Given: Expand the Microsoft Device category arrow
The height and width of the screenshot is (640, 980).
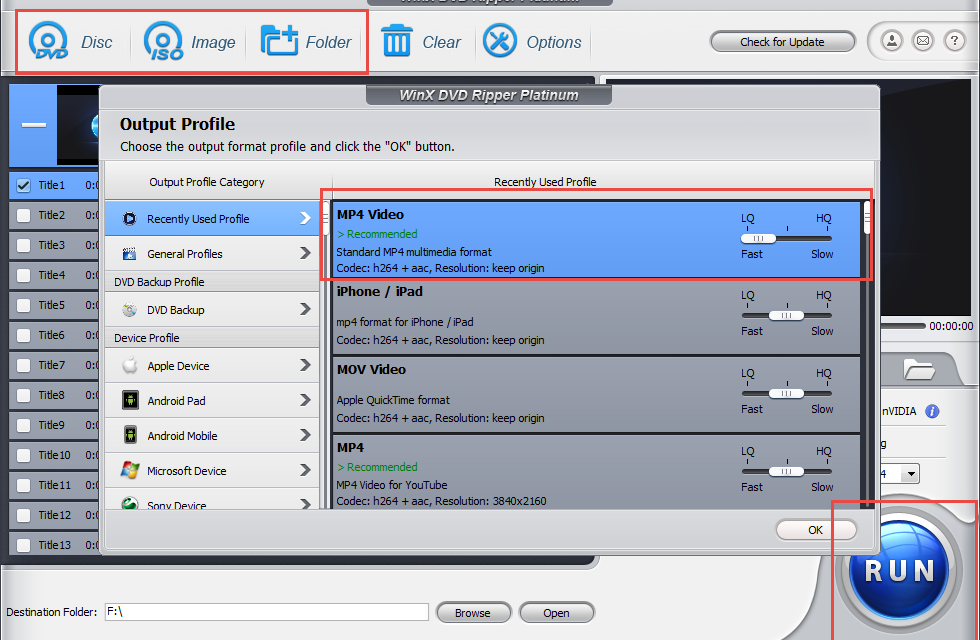Looking at the screenshot, I should pos(305,471).
